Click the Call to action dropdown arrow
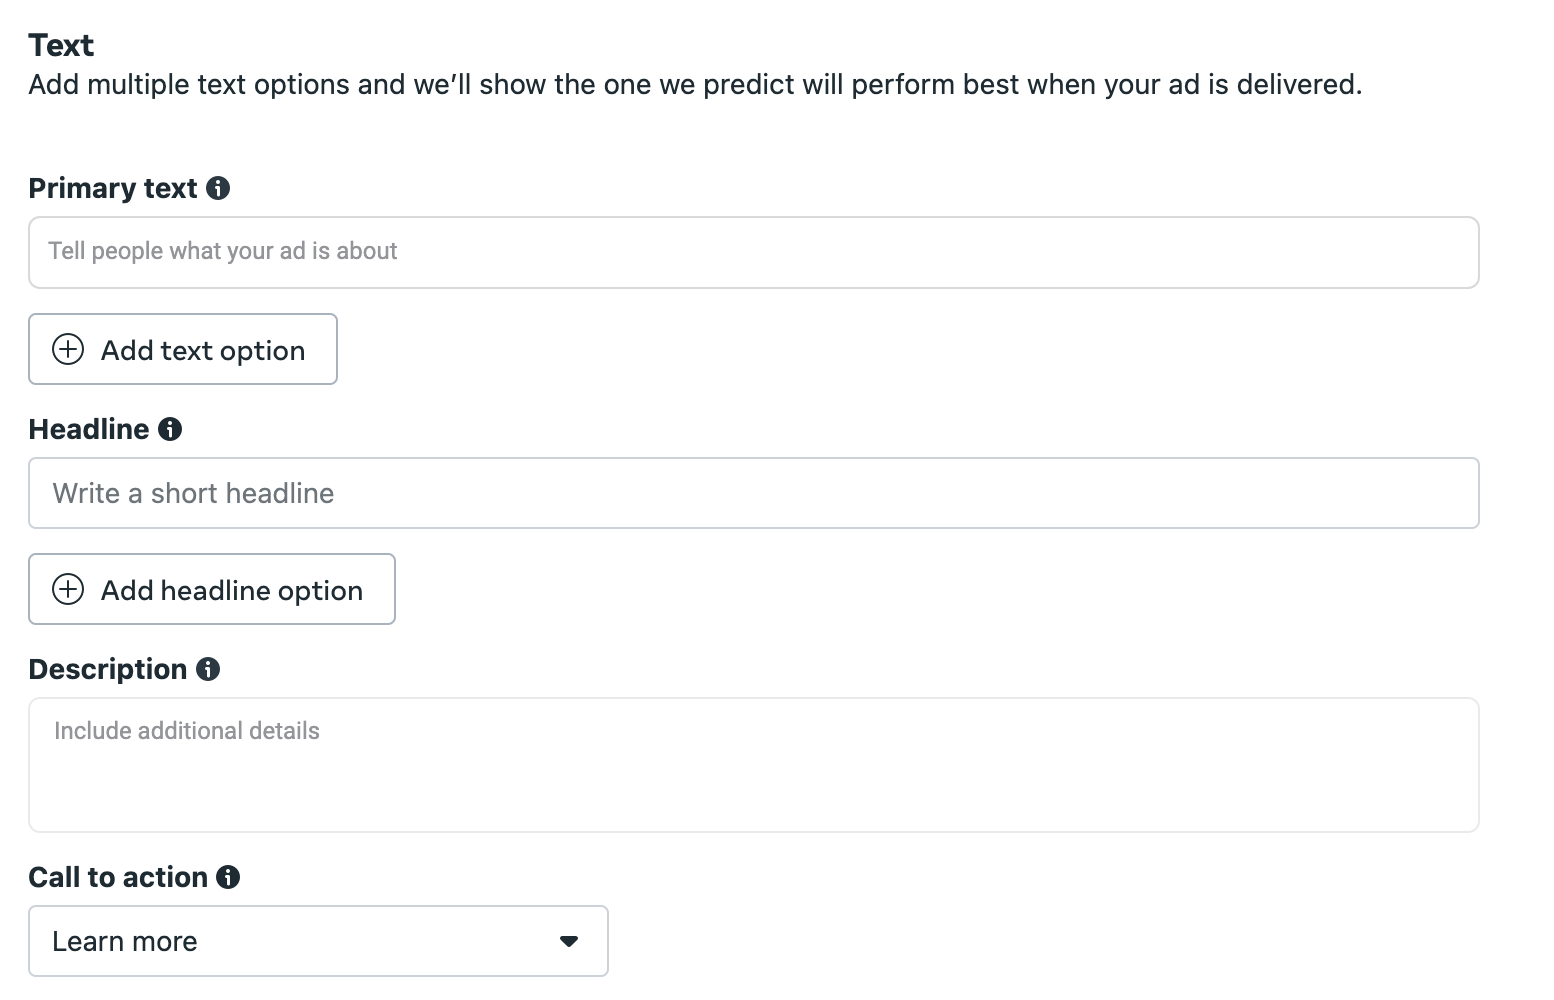This screenshot has width=1554, height=1000. [x=569, y=941]
